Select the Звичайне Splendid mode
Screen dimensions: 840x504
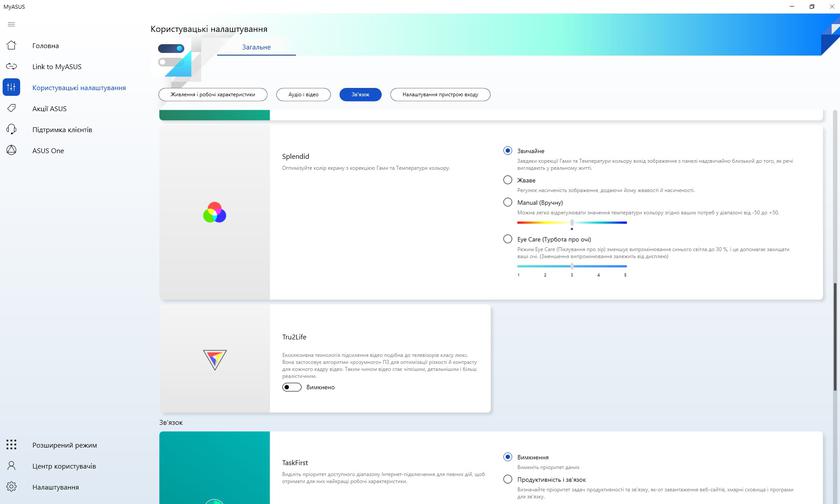(508, 151)
